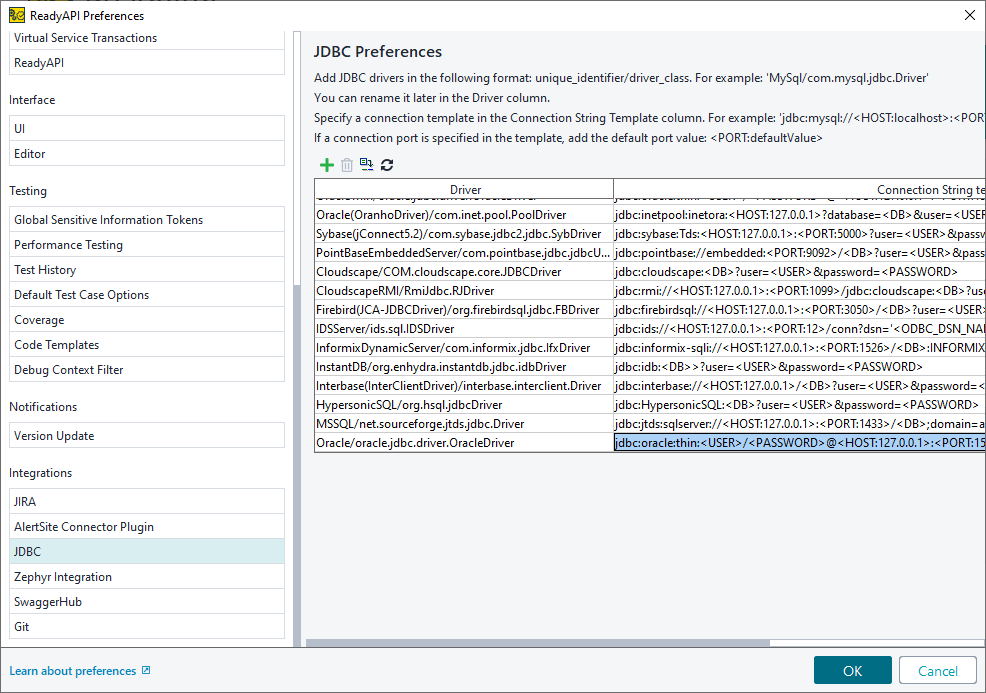The height and width of the screenshot is (693, 986).
Task: Click the jdbc:sybase:Tds connection string cell
Action: click(800, 233)
